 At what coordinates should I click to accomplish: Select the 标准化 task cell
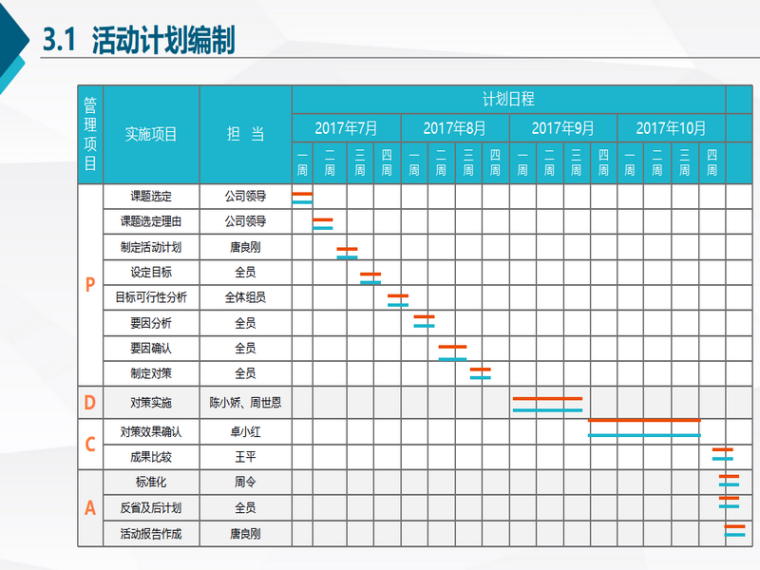[x=151, y=481]
